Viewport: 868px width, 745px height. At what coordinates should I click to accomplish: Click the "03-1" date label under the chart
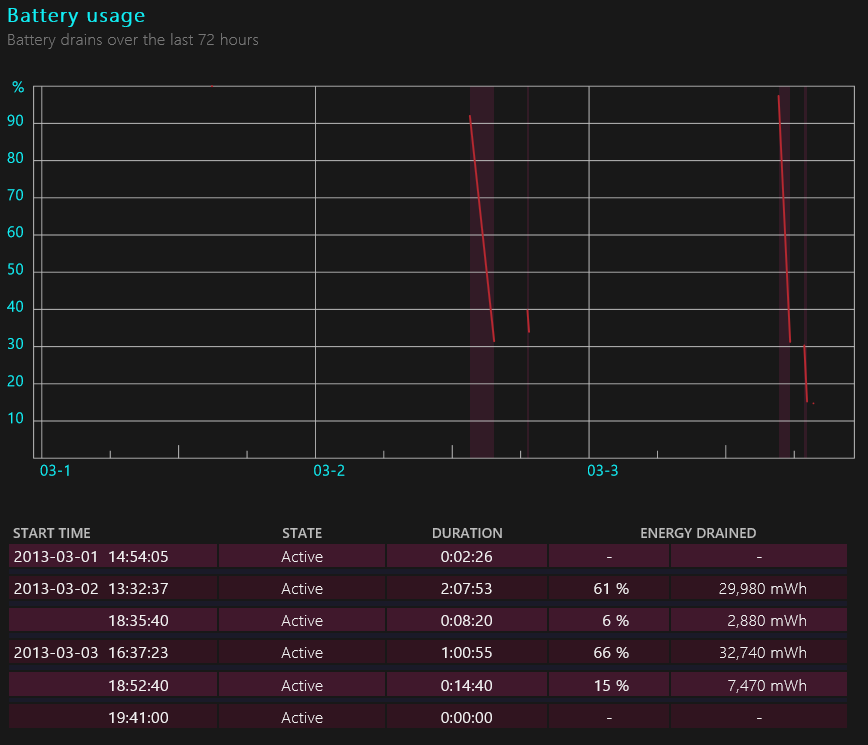(55, 470)
